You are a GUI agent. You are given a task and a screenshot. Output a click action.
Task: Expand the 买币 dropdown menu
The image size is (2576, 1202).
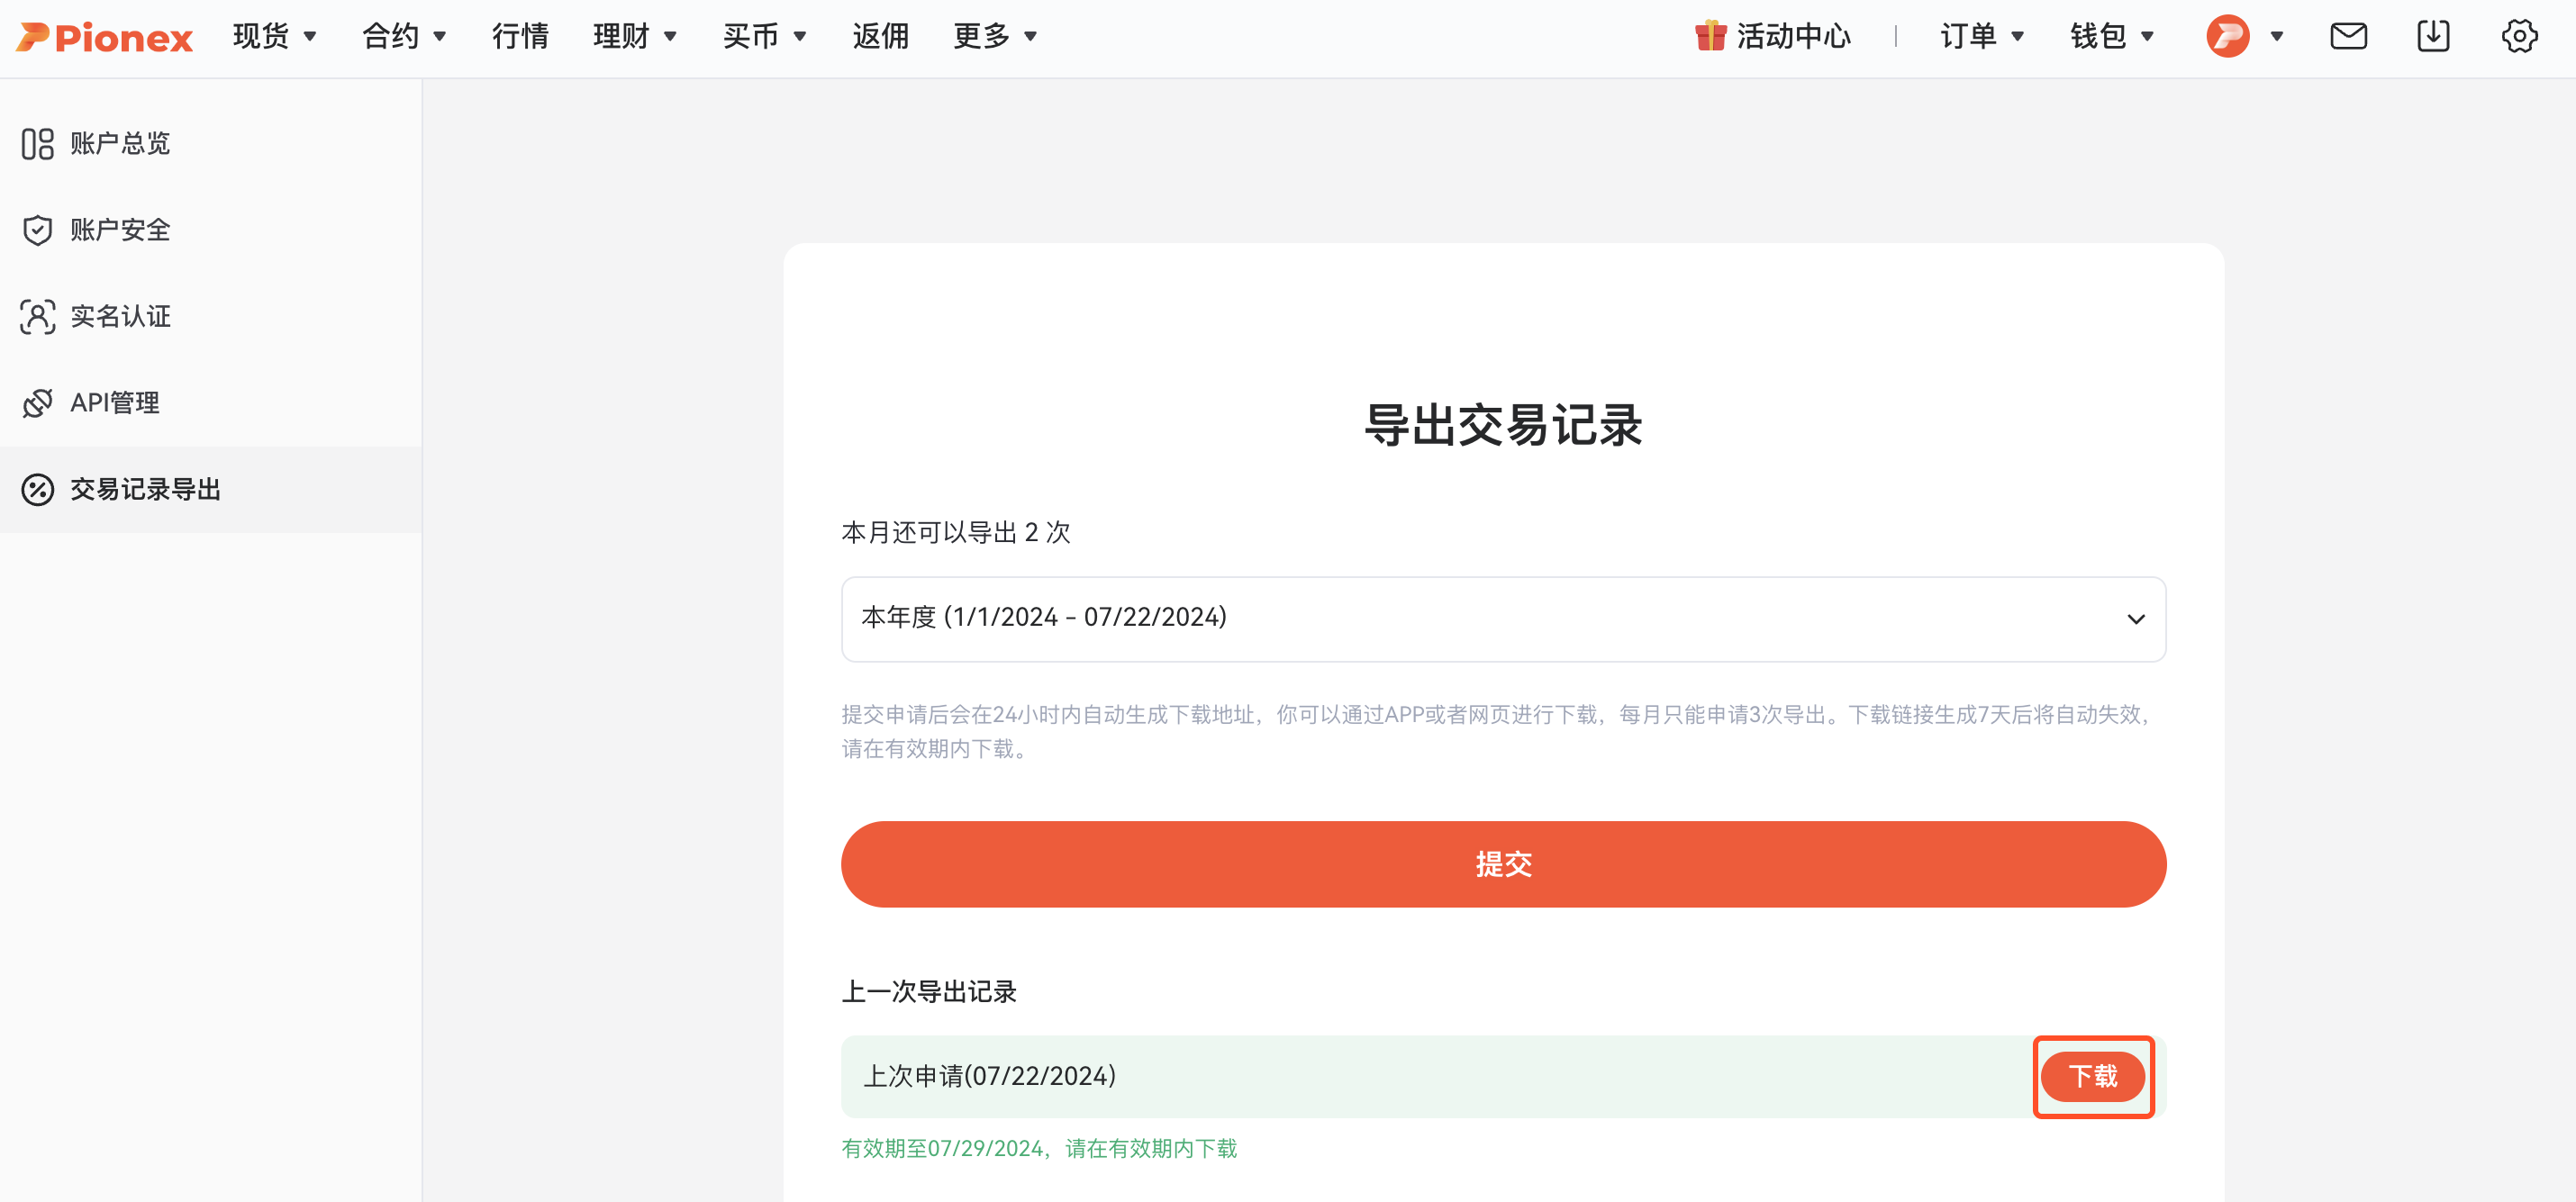click(765, 36)
